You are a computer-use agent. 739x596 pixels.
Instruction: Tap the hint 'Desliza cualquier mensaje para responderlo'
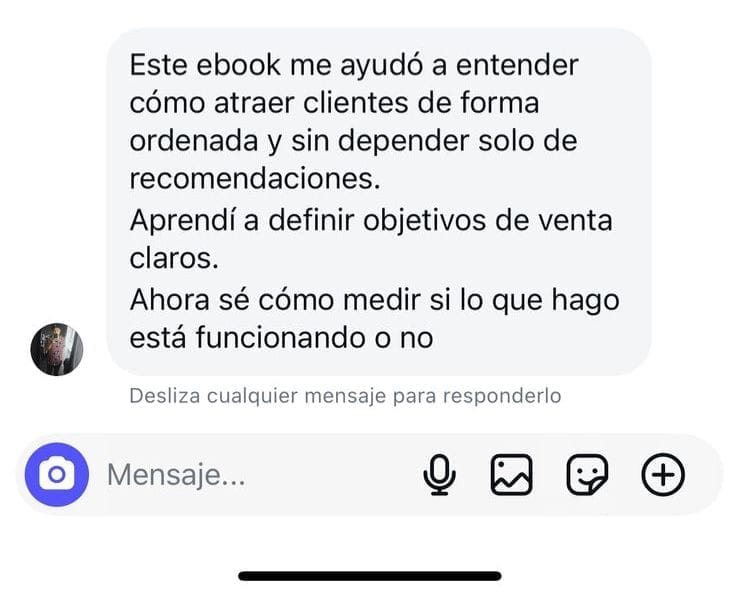(345, 396)
